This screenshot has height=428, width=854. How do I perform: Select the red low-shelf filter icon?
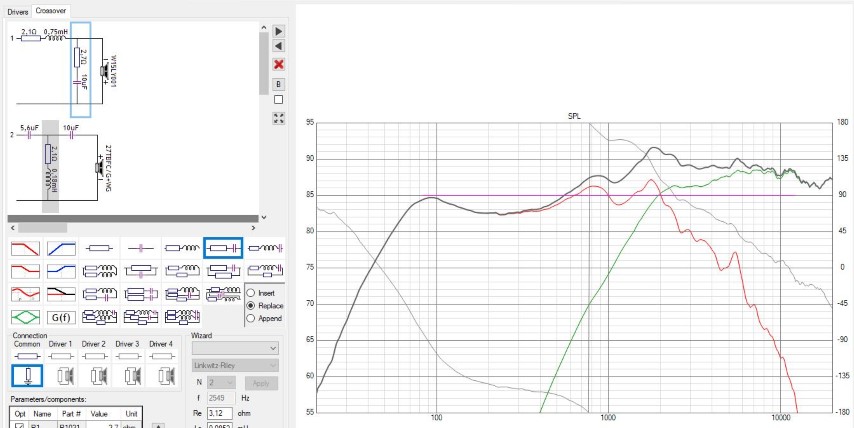tap(25, 271)
